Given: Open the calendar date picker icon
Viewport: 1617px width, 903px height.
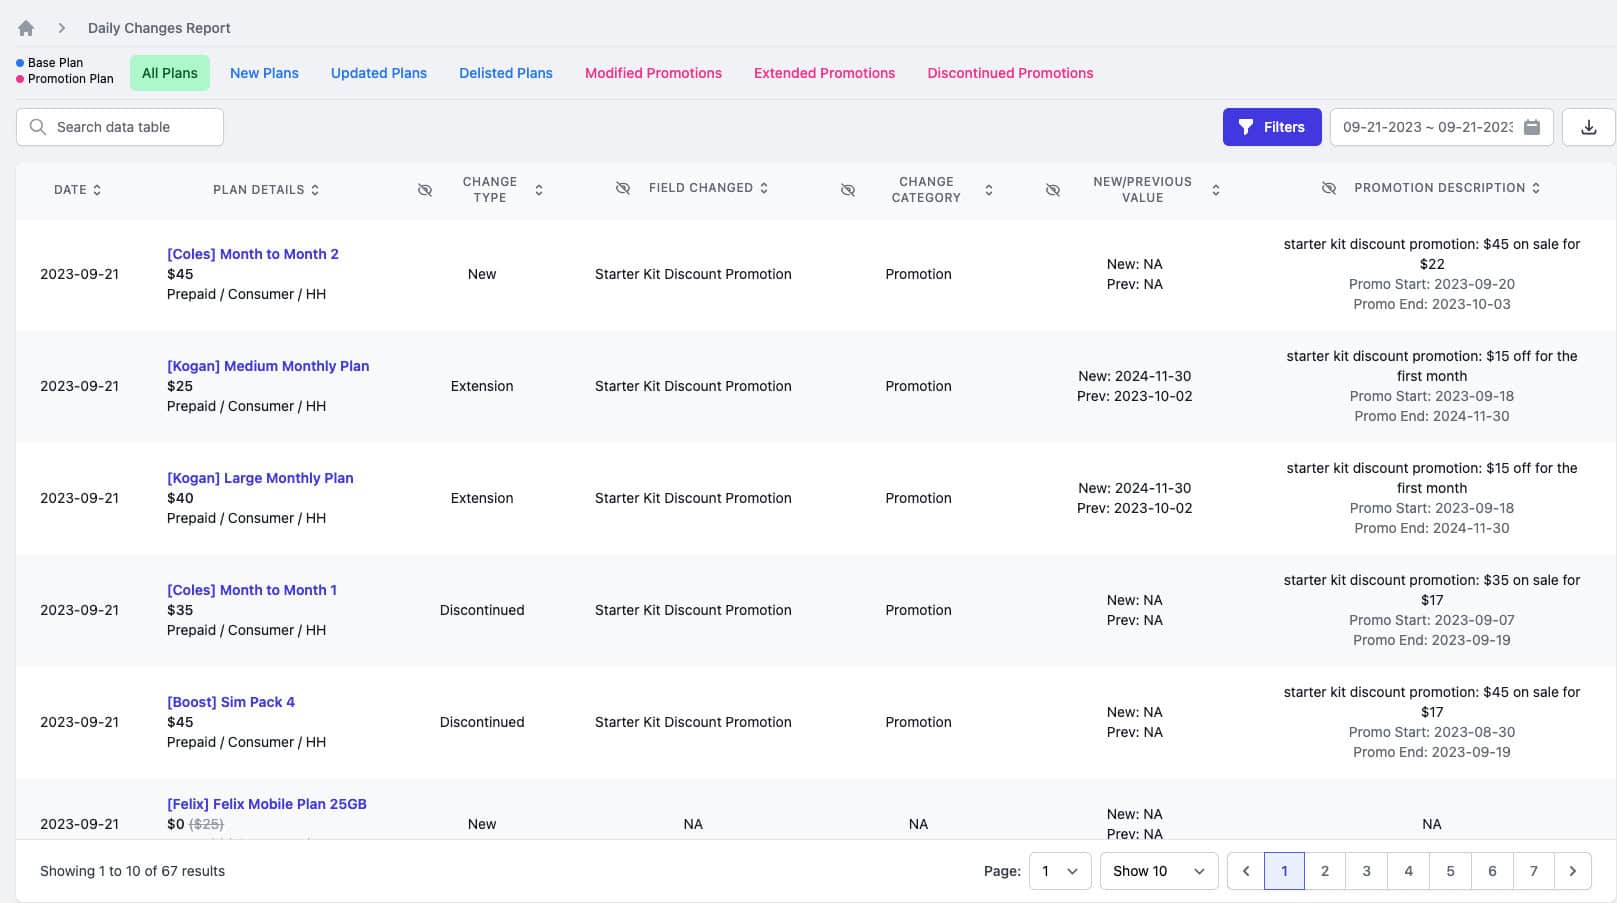Looking at the screenshot, I should (x=1531, y=127).
